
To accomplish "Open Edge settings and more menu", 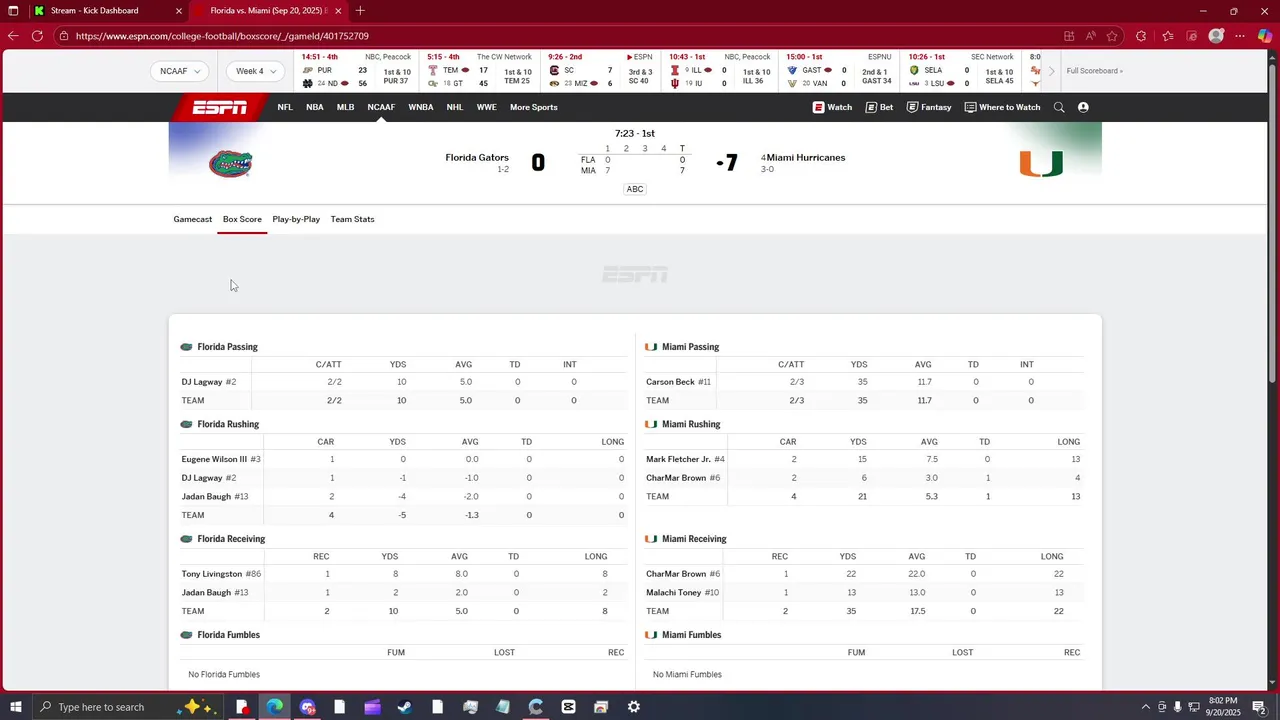I will (x=1240, y=36).
